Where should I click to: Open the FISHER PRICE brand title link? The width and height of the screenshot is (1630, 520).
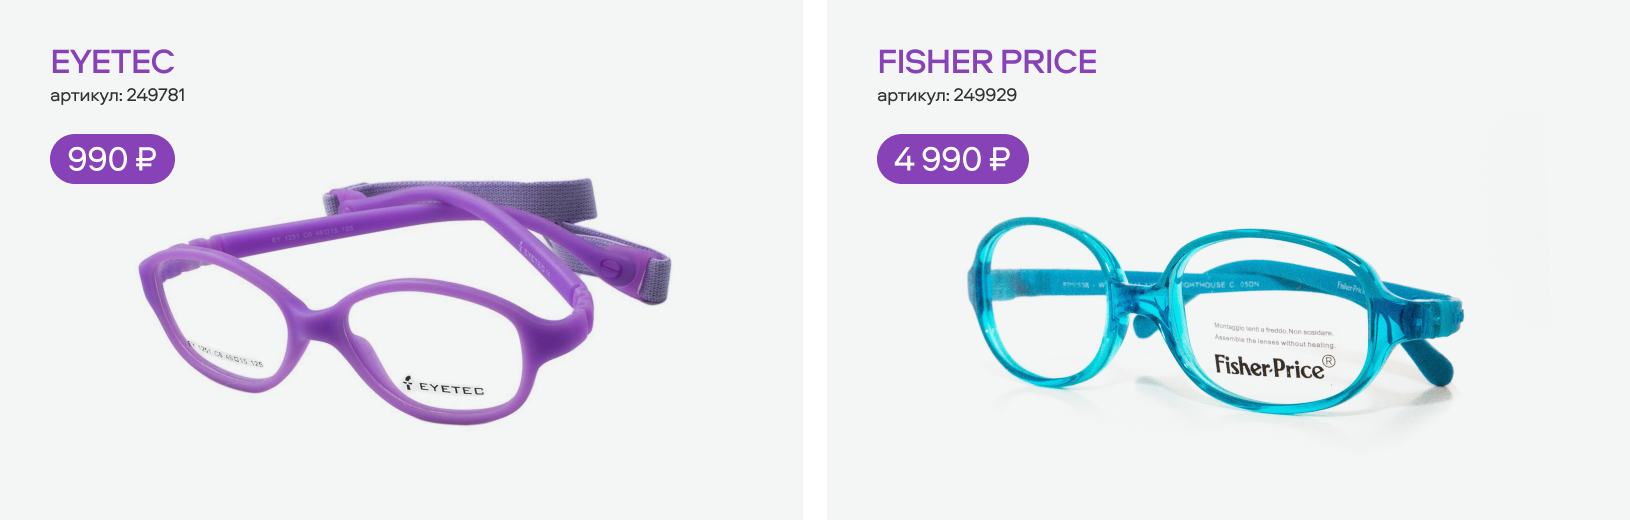tap(987, 62)
